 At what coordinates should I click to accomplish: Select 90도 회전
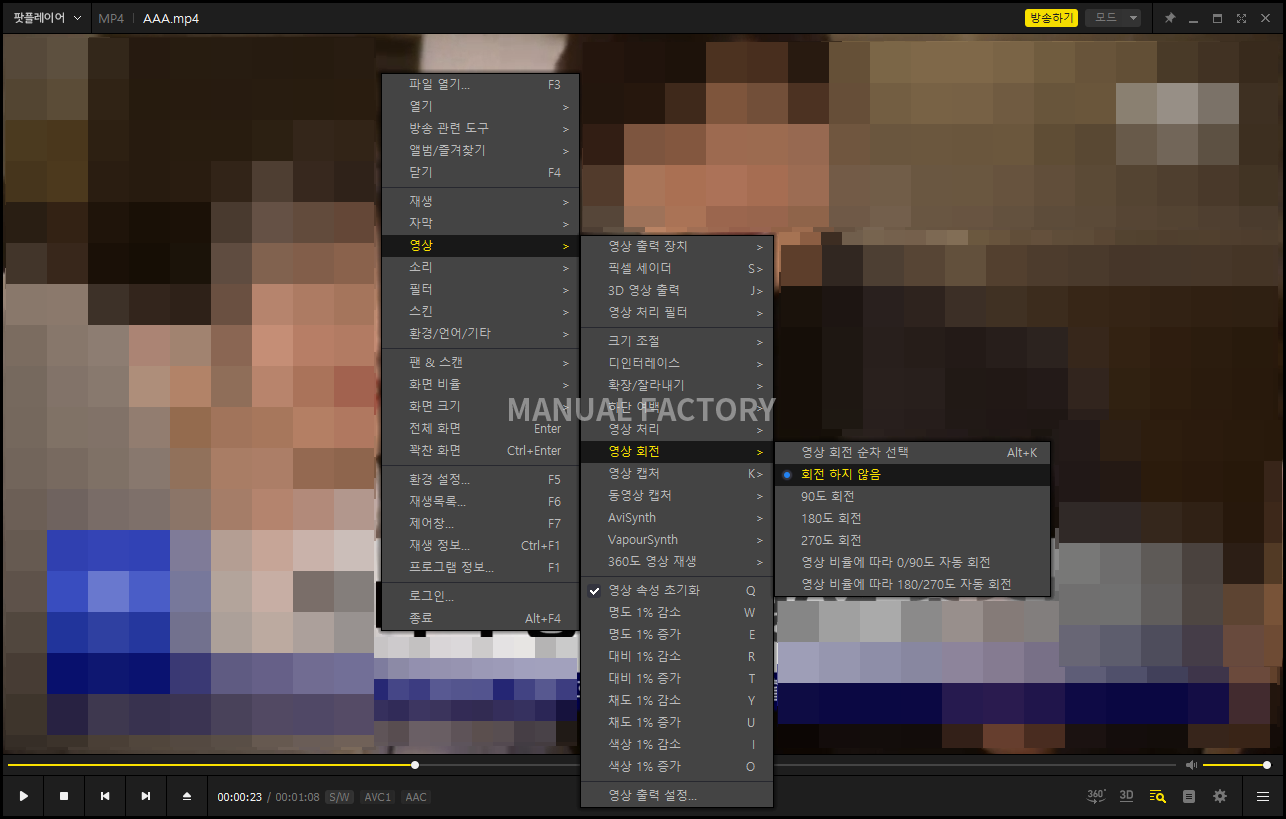point(913,496)
